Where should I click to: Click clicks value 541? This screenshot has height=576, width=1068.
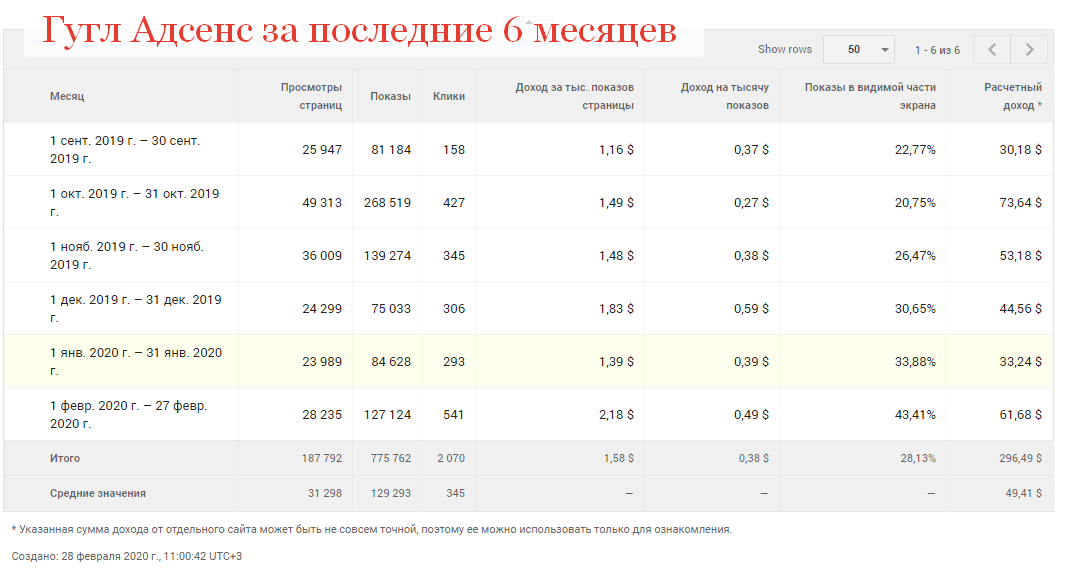pyautogui.click(x=454, y=415)
